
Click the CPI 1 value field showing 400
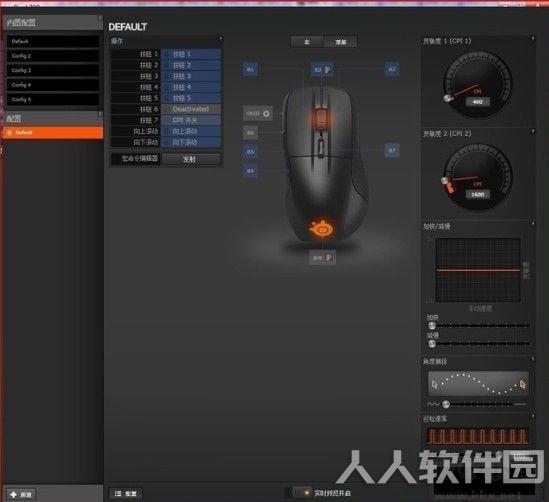pos(478,102)
